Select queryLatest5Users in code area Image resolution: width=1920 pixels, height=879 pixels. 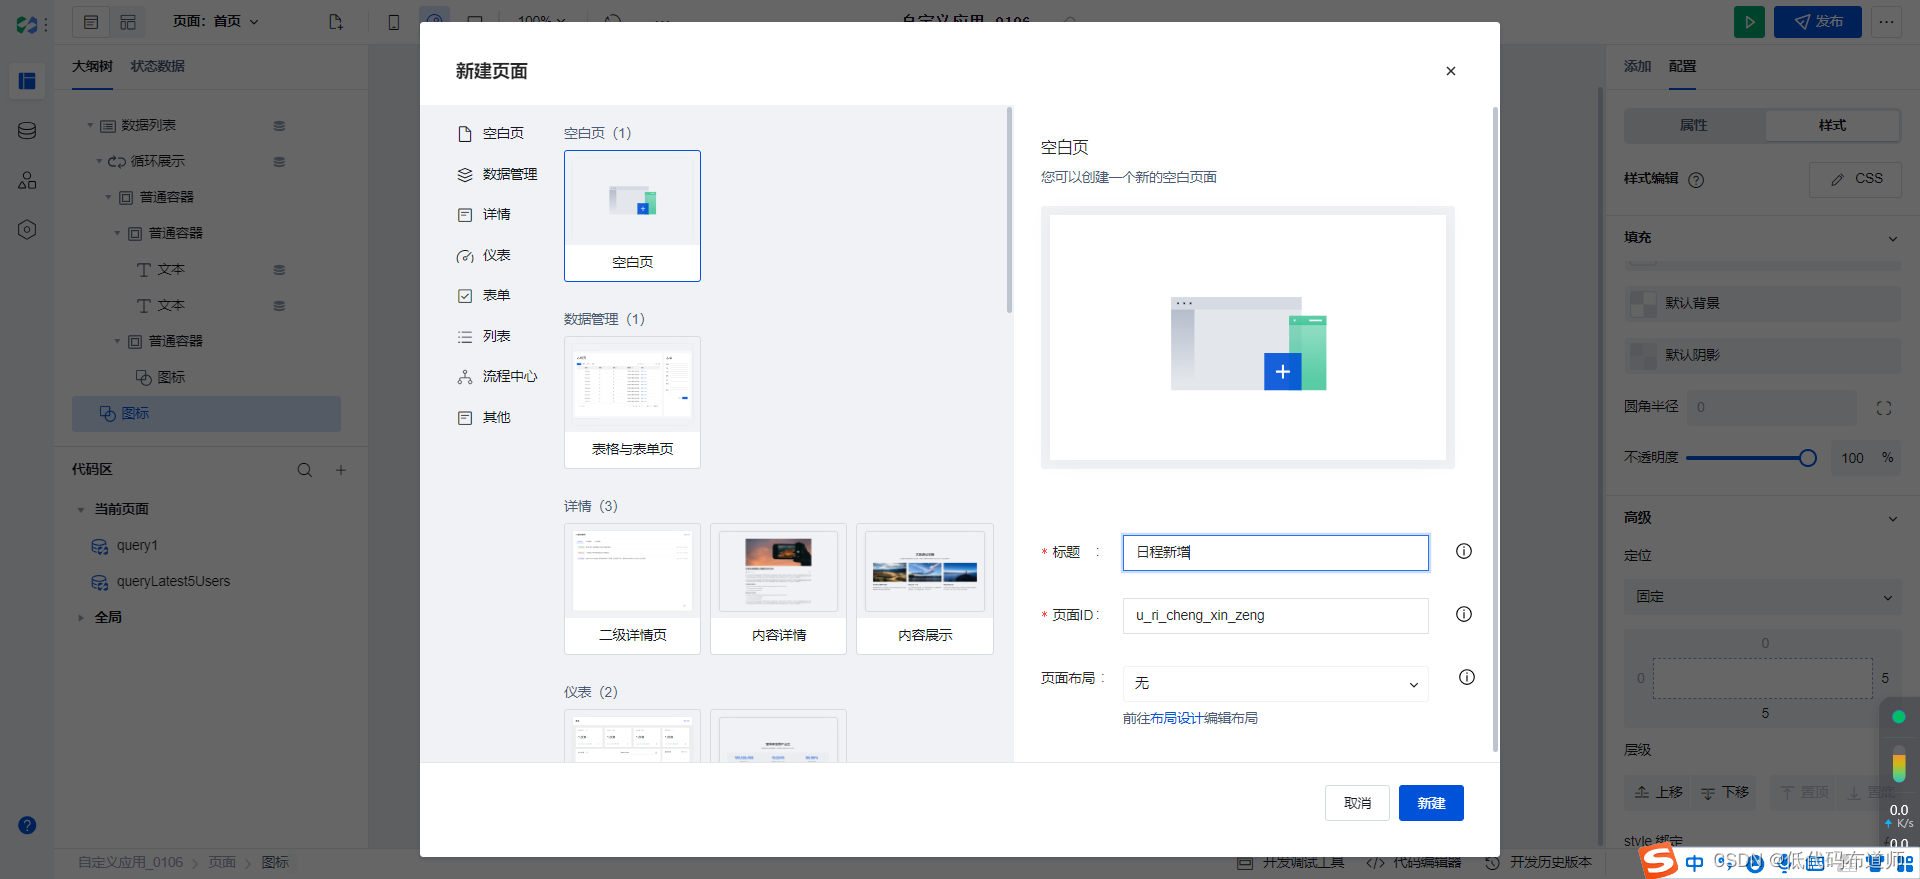pos(173,581)
